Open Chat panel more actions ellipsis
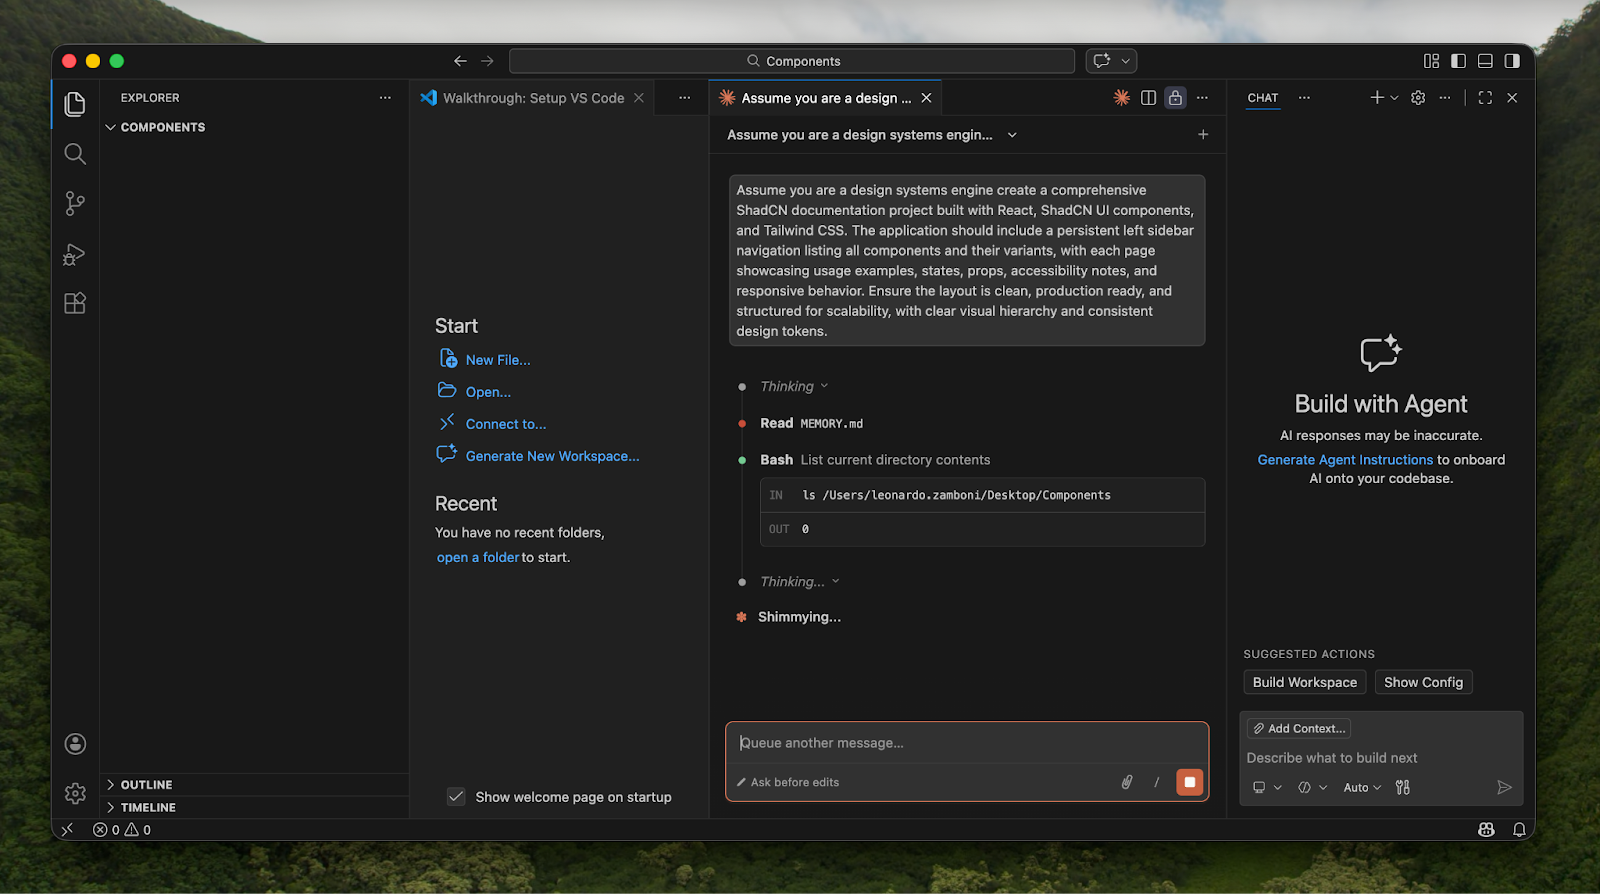This screenshot has width=1600, height=894. coord(1445,97)
